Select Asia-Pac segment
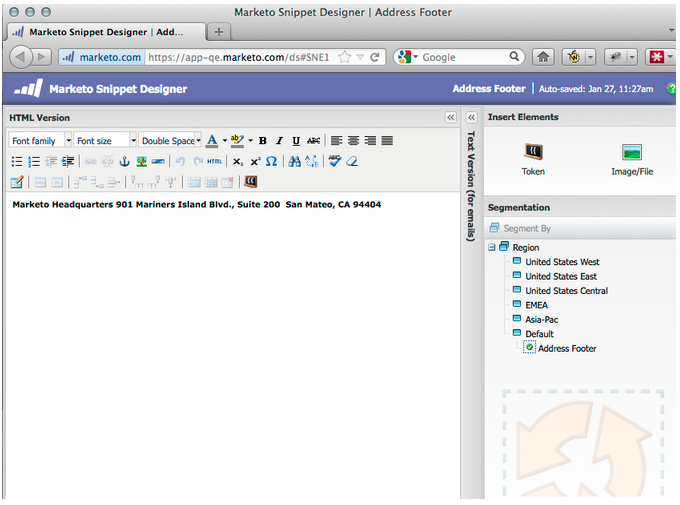Screen dimensions: 680x505 click(542, 319)
